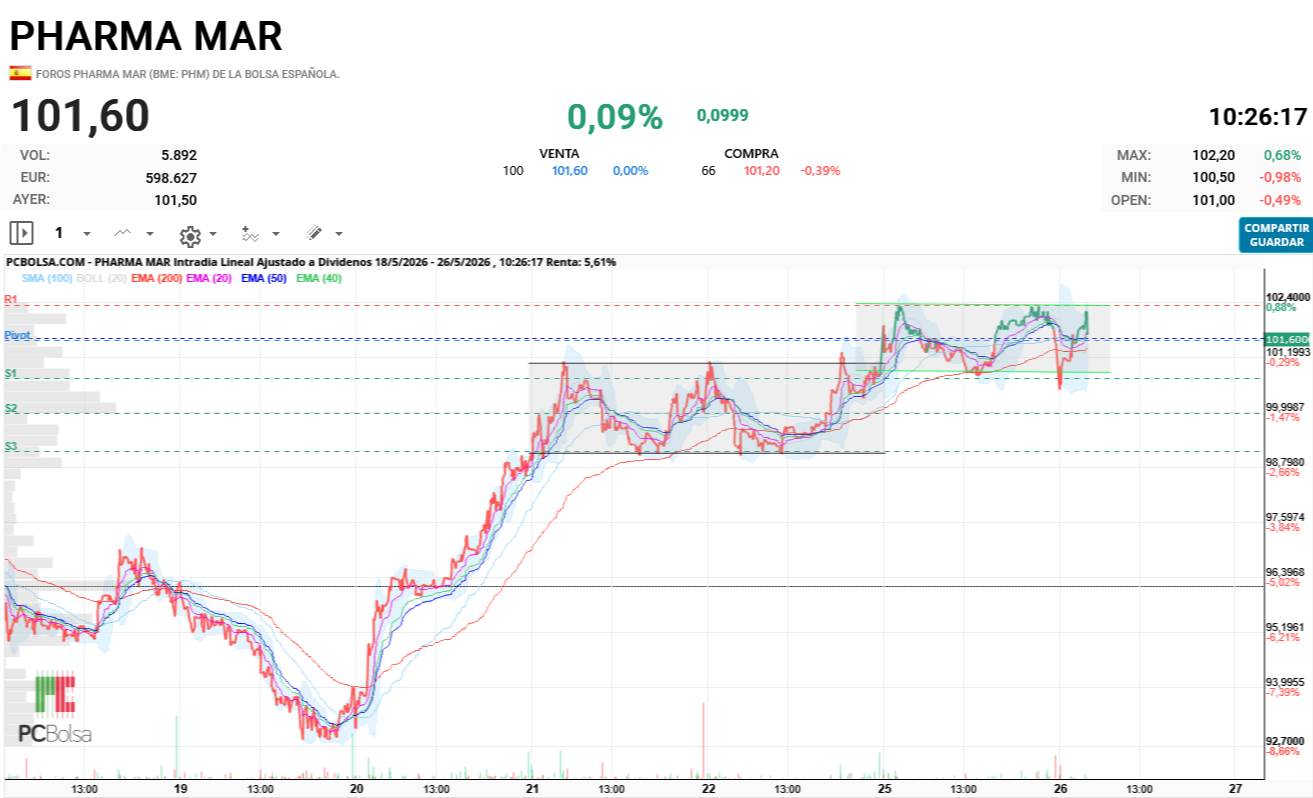Toggle the side panel icon in chart toolbar

pos(22,233)
